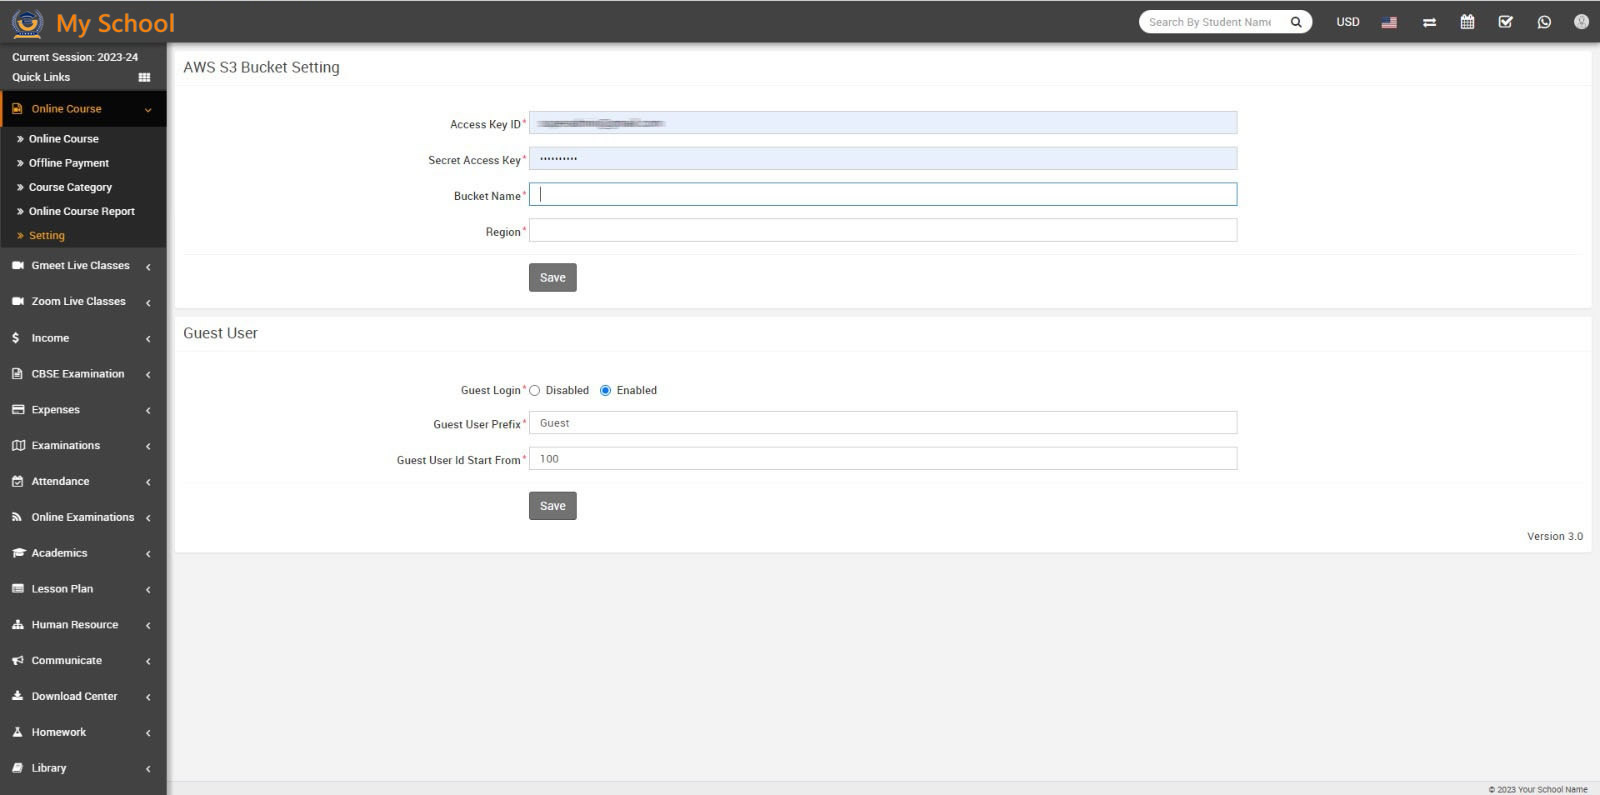The image size is (1600, 795).
Task: Expand the Human Resource menu
Action: 75,625
